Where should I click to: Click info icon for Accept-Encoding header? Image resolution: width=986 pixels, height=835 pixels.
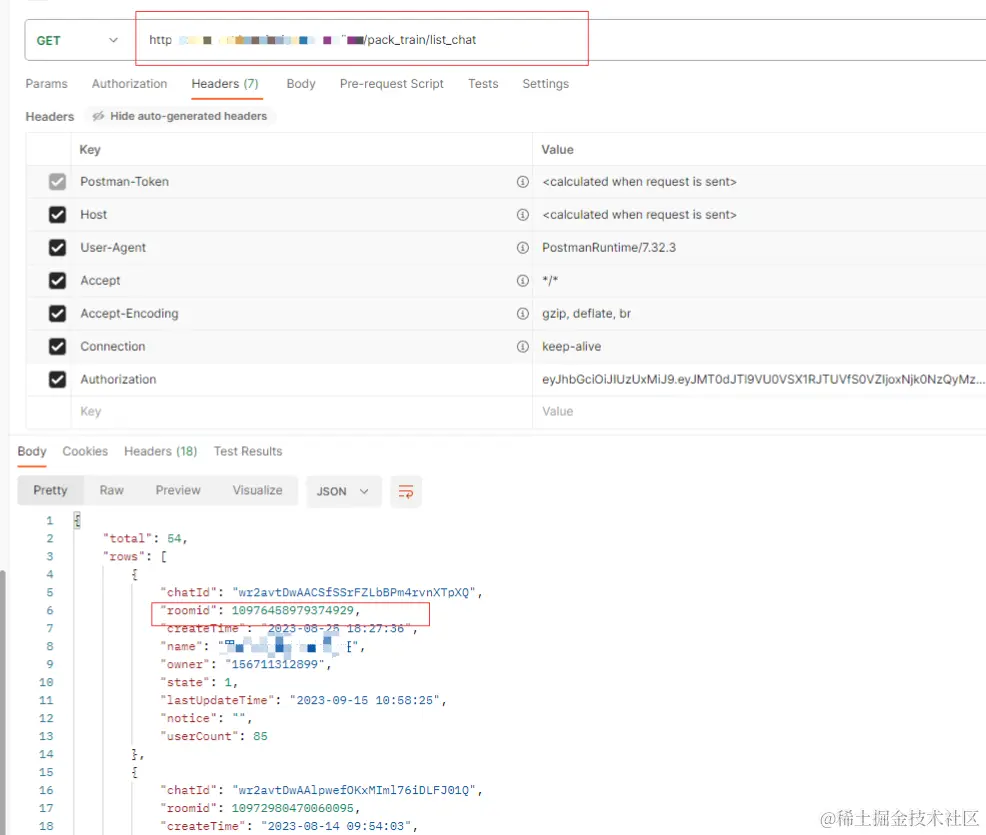click(x=523, y=313)
